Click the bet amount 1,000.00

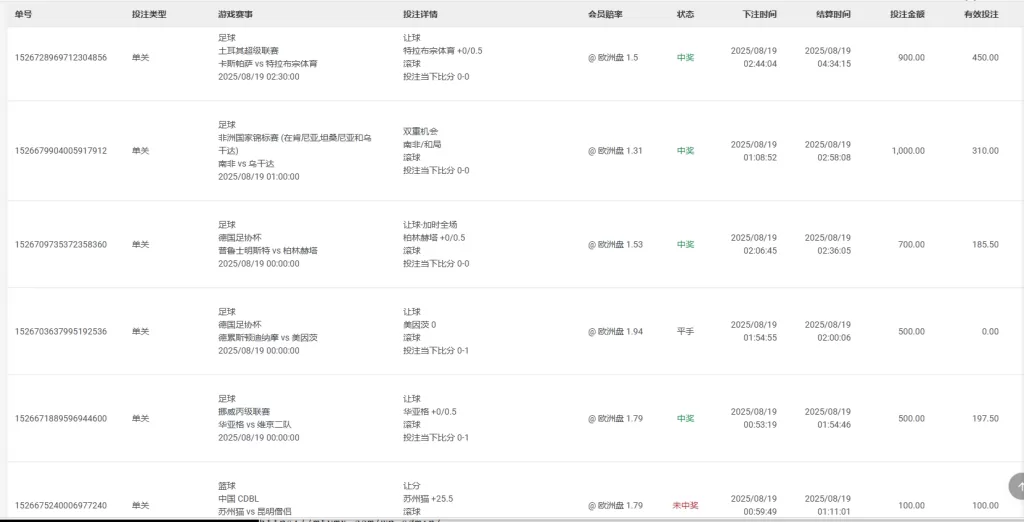coord(908,151)
